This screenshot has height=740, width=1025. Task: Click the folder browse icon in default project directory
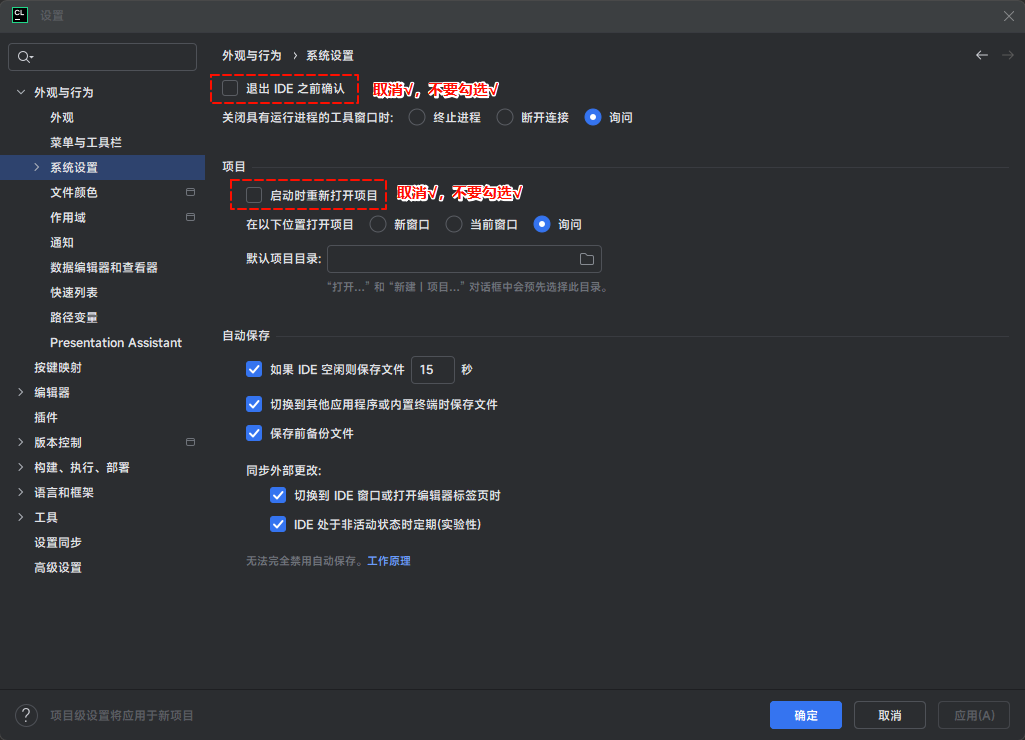587,259
